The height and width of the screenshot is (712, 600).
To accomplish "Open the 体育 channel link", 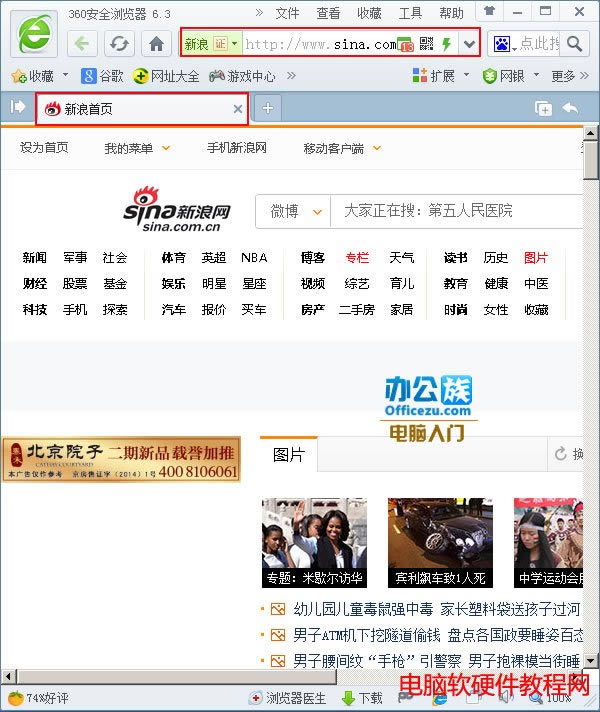I will (174, 257).
